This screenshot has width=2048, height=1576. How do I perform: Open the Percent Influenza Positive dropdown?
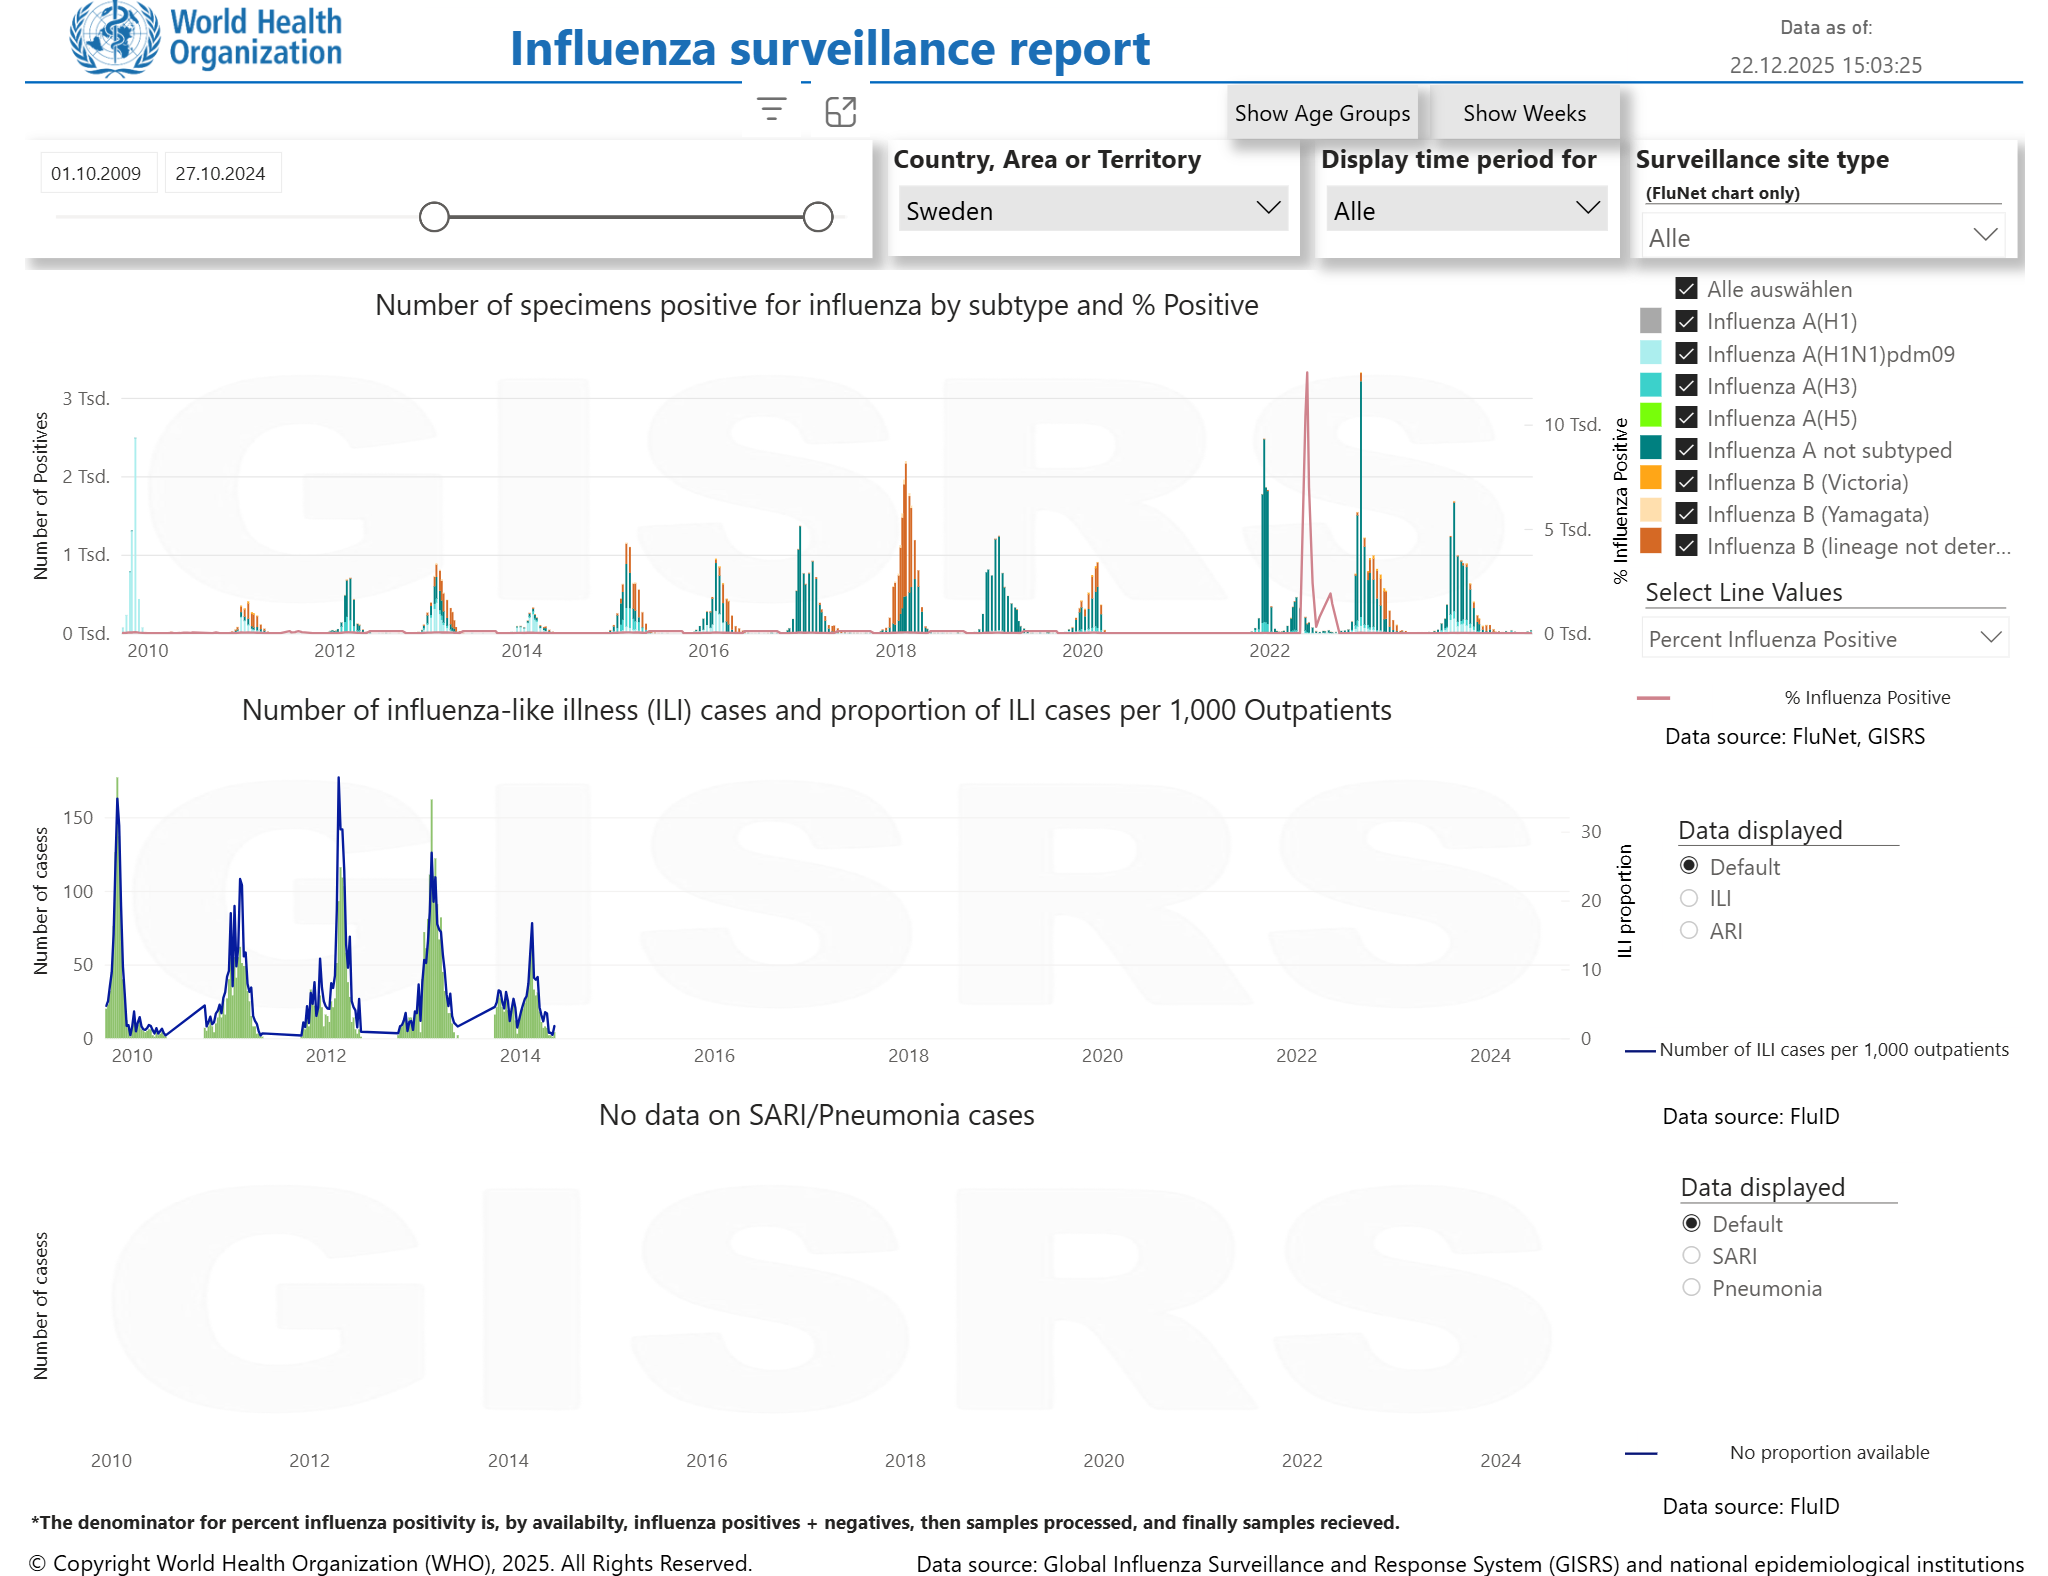[1823, 639]
